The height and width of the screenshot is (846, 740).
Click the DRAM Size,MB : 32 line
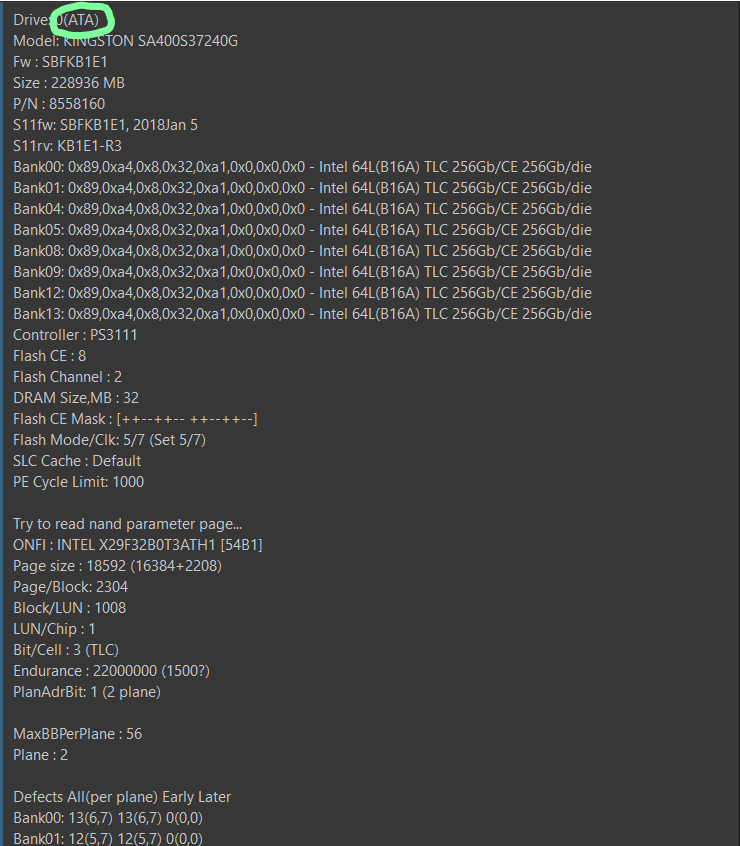(76, 398)
